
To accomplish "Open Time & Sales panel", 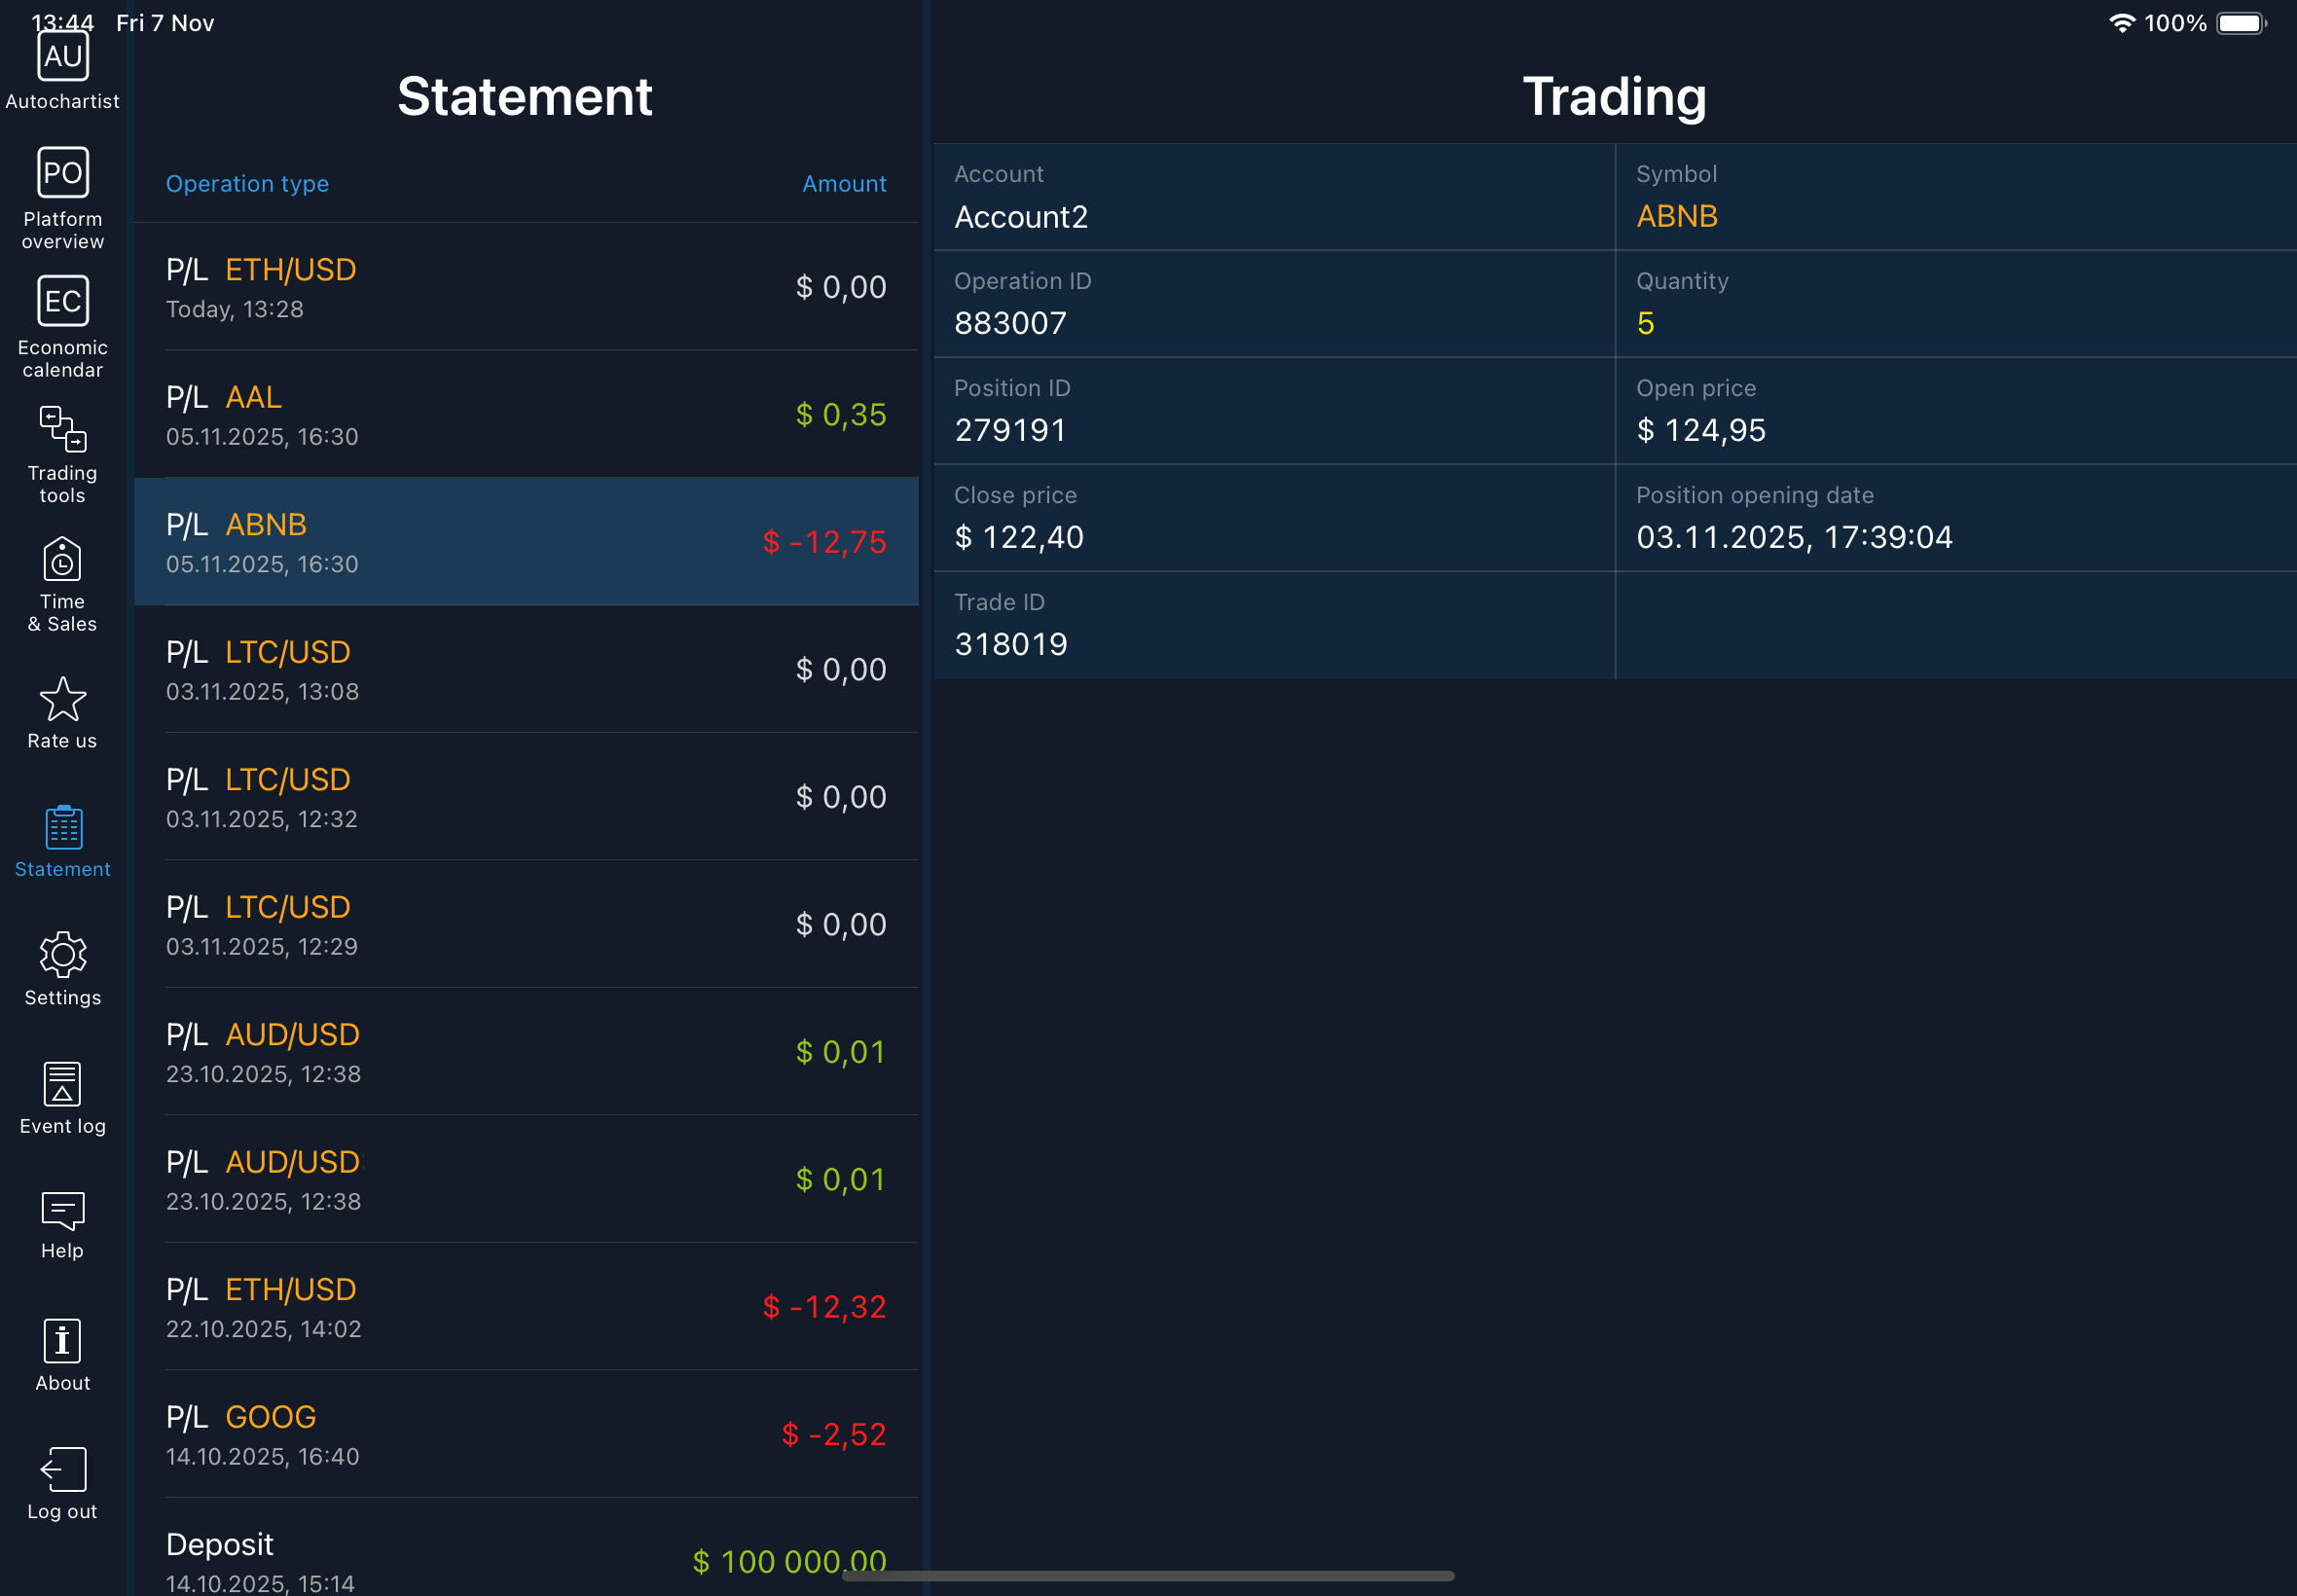I will pyautogui.click(x=62, y=560).
